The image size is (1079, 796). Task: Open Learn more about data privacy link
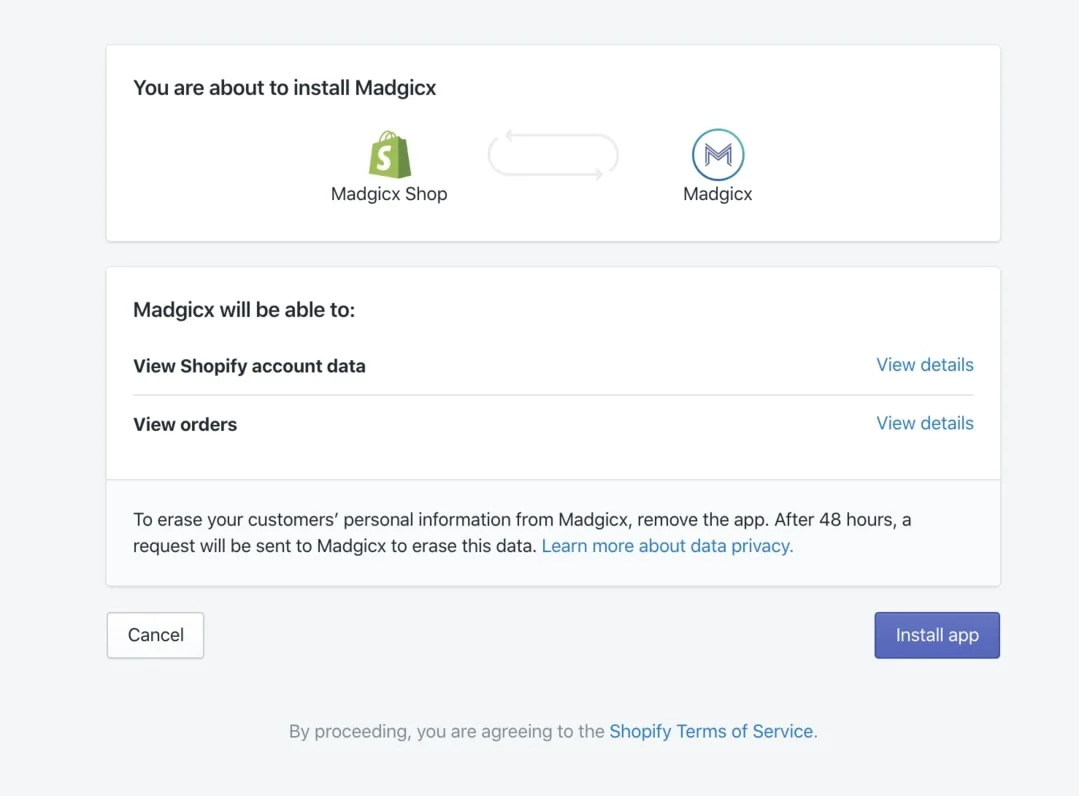click(667, 546)
